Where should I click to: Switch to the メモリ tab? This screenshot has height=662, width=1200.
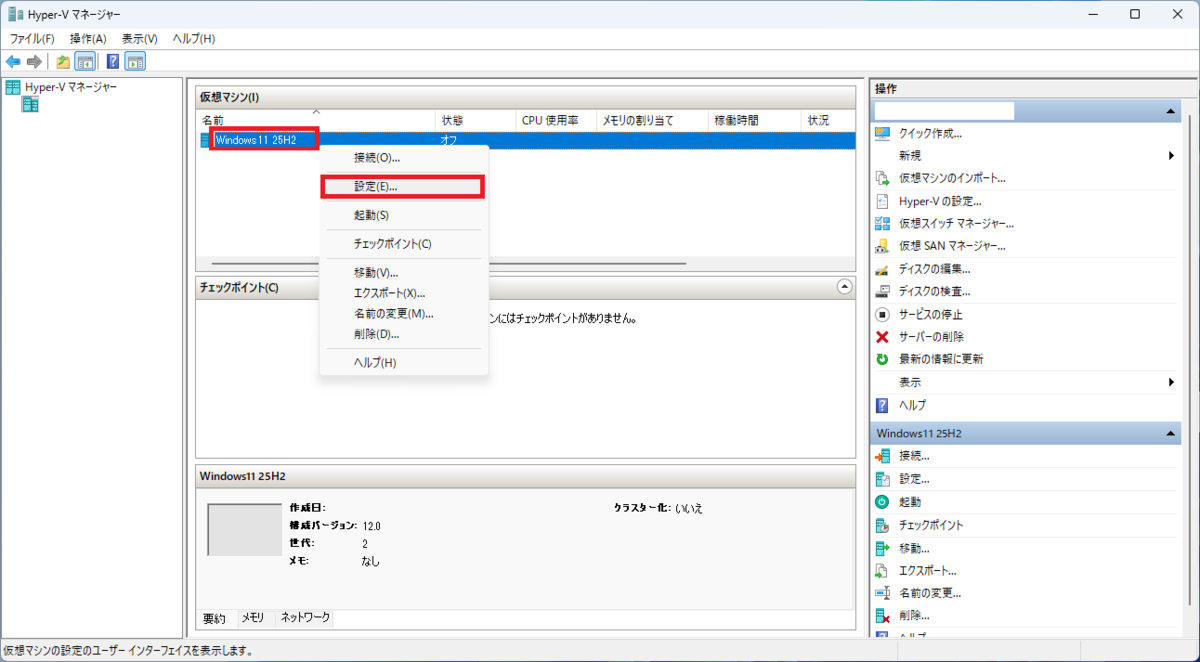pos(251,618)
